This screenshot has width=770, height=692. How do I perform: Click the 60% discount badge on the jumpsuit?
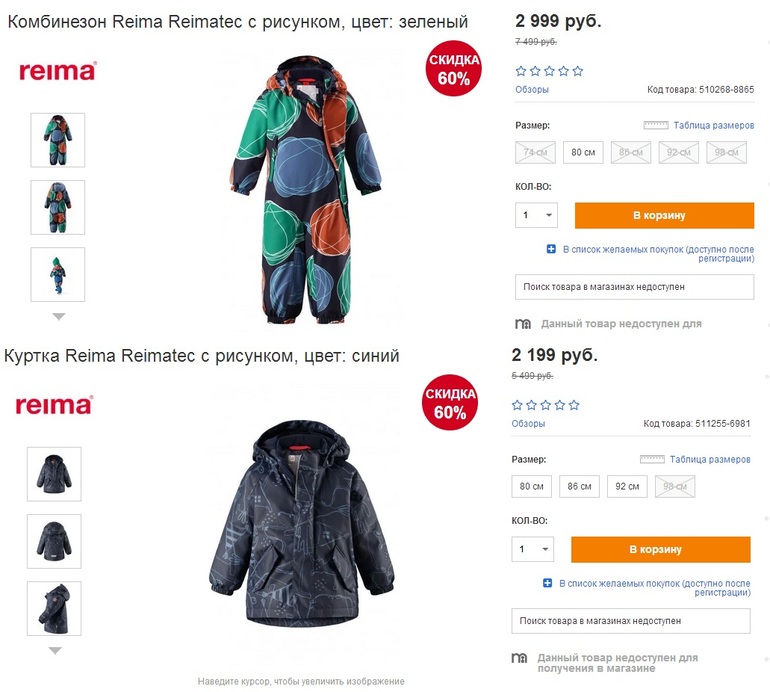click(x=453, y=70)
